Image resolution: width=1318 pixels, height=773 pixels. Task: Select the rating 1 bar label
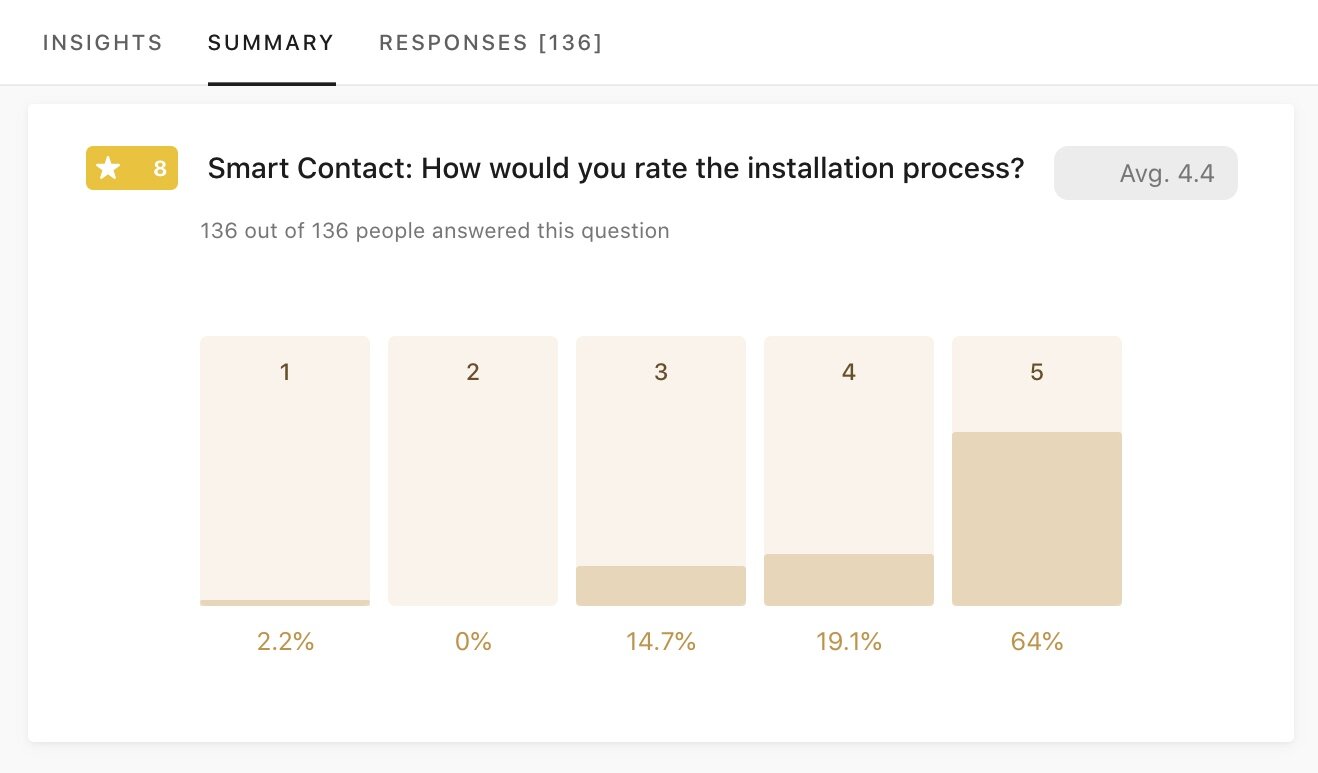285,372
